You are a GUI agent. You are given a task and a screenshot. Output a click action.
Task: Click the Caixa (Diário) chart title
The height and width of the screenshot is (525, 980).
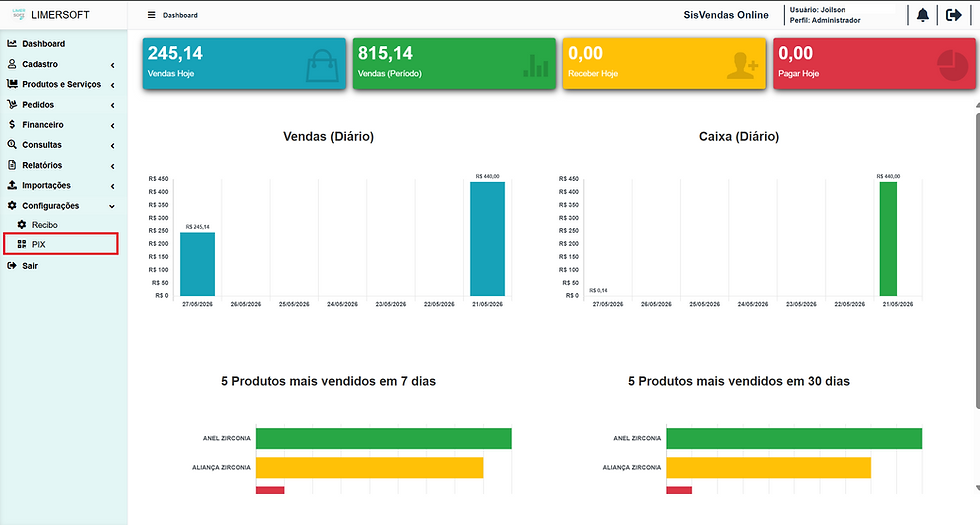click(x=739, y=136)
